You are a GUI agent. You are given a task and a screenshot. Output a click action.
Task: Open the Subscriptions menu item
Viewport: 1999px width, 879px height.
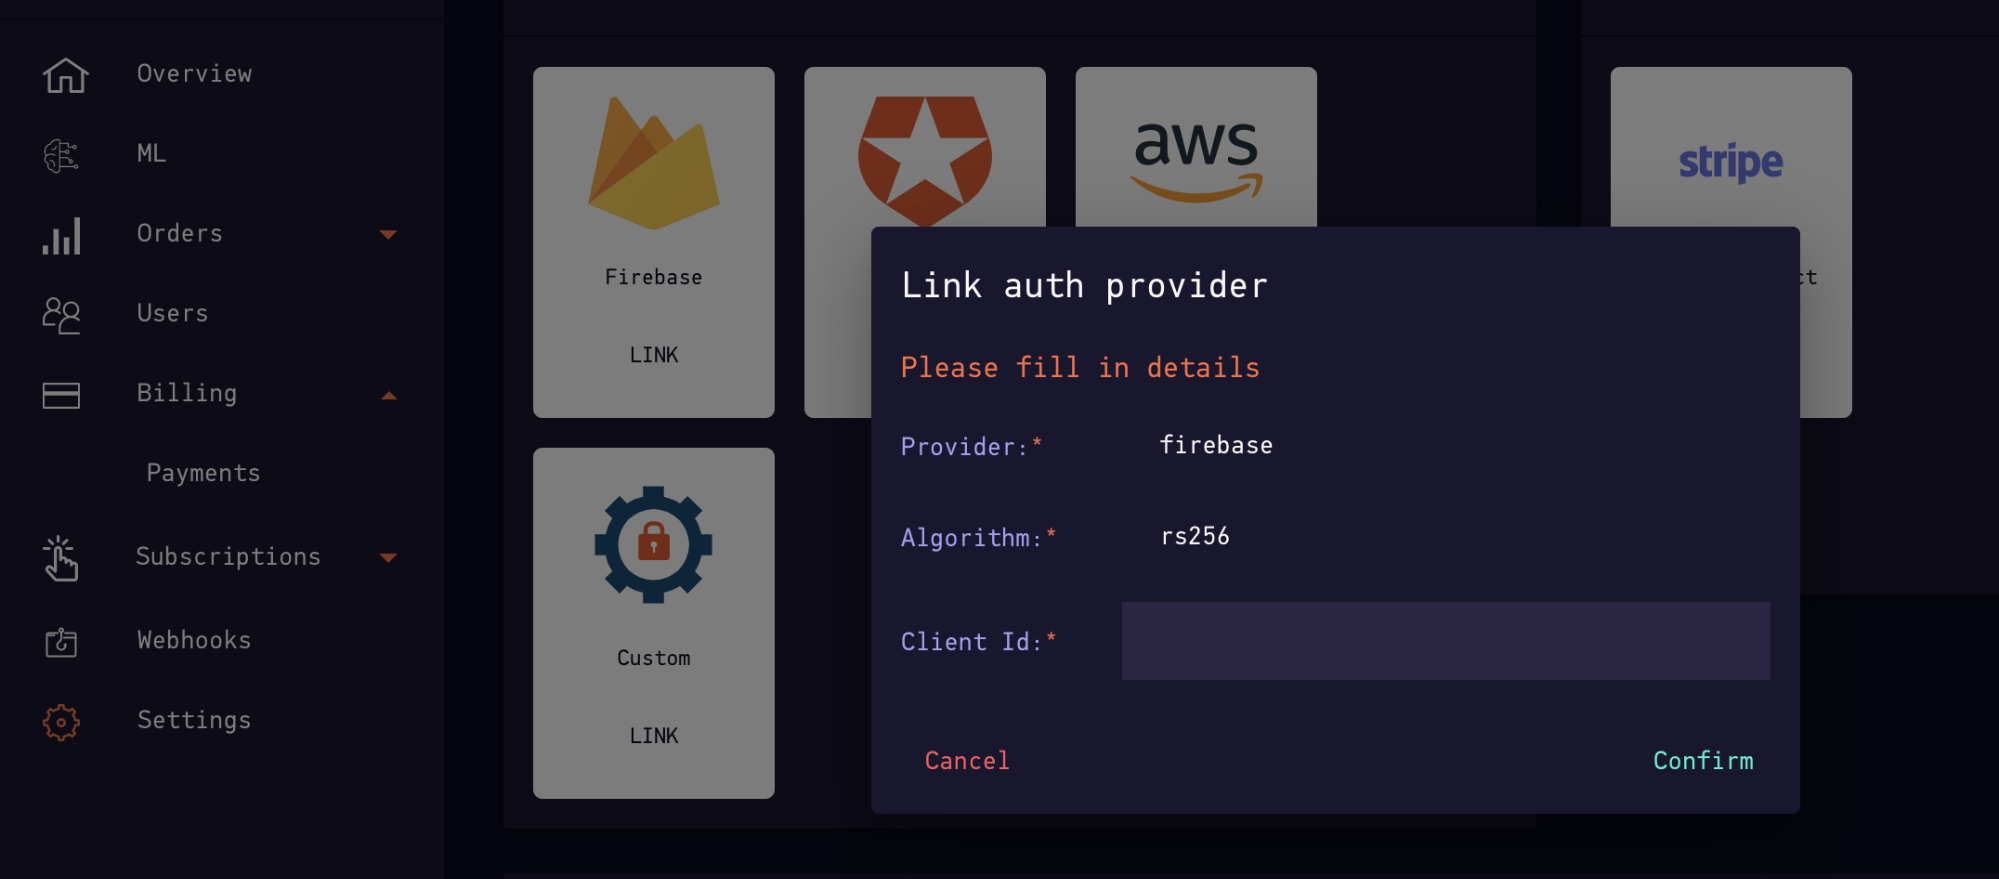228,556
